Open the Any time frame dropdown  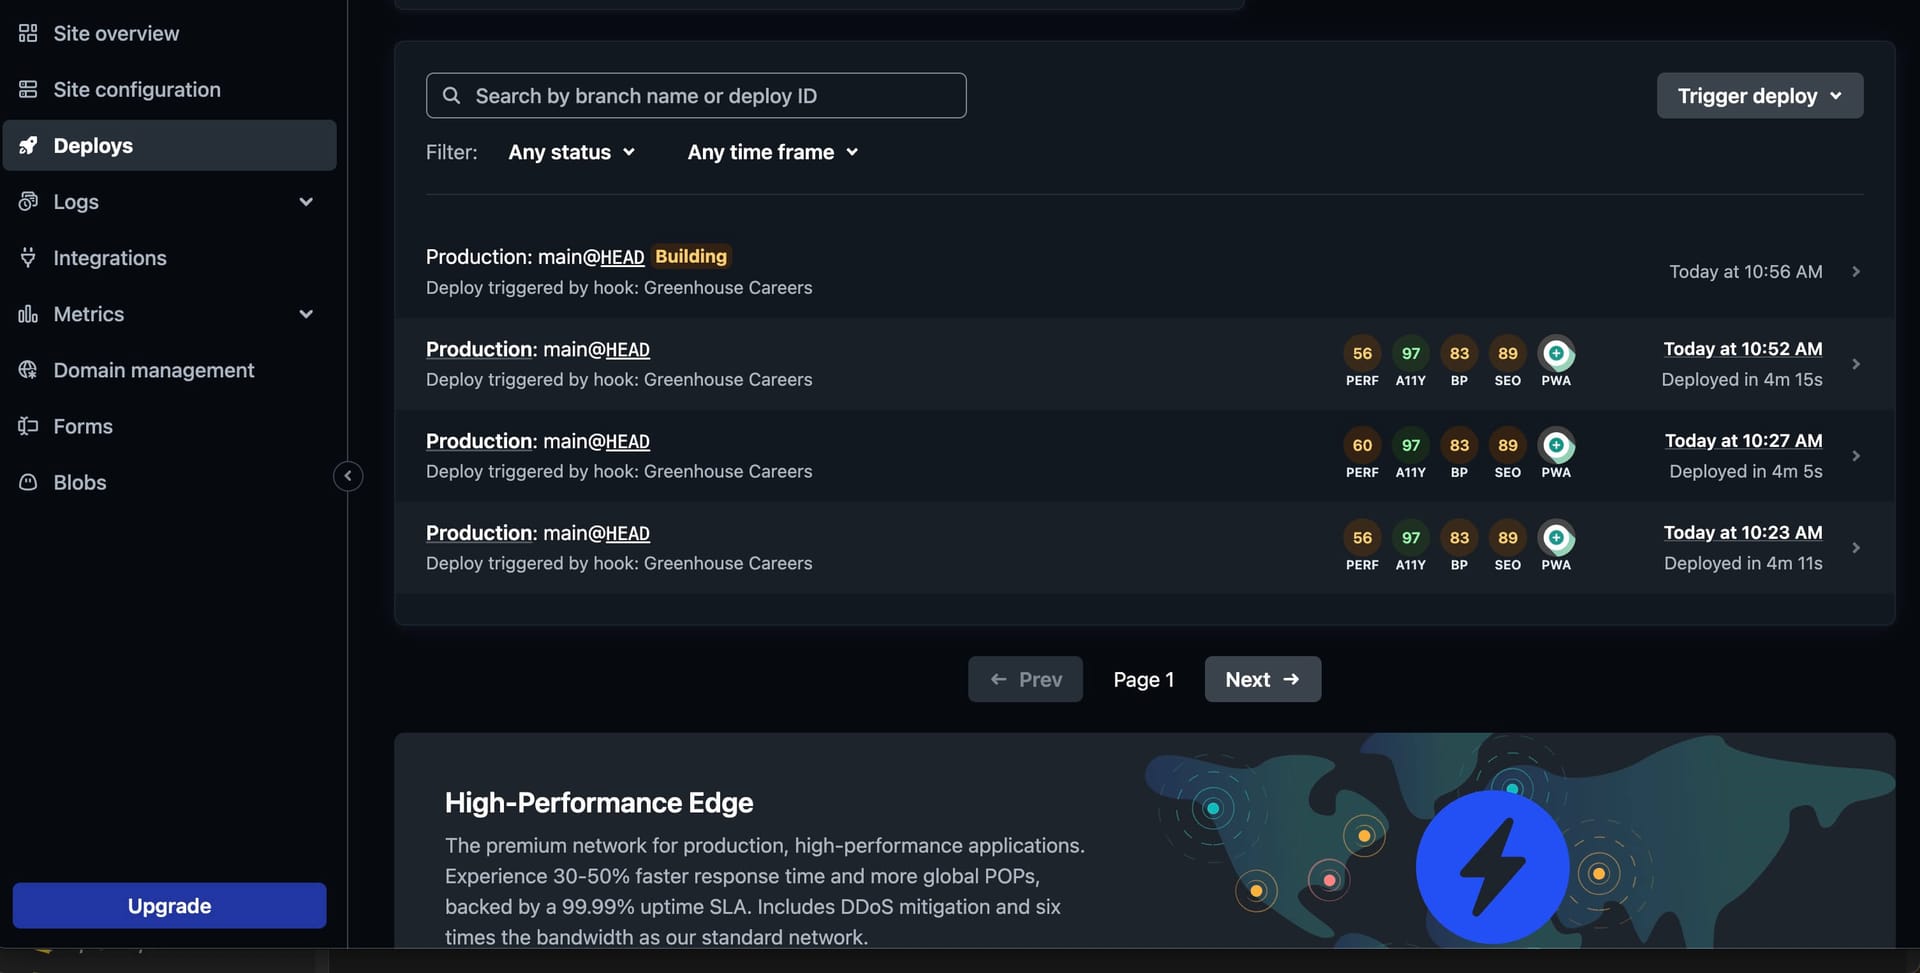tap(772, 152)
